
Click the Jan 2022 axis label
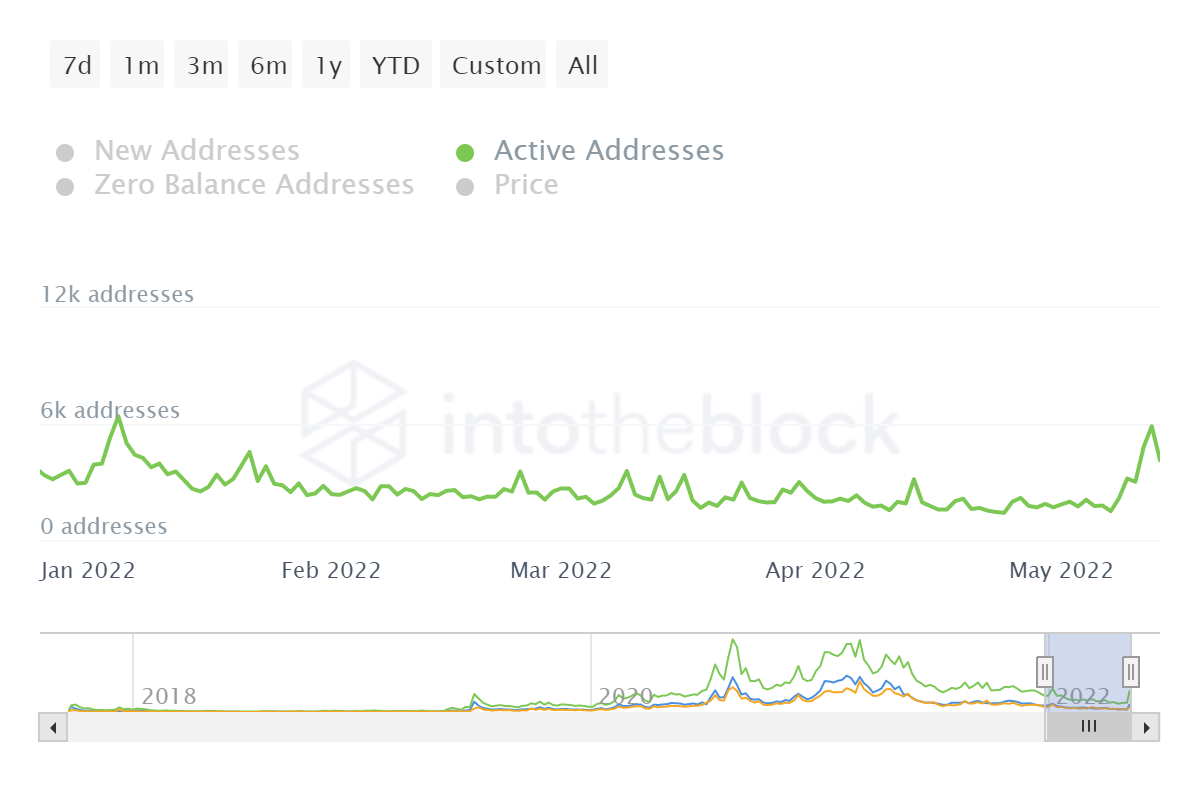[88, 571]
